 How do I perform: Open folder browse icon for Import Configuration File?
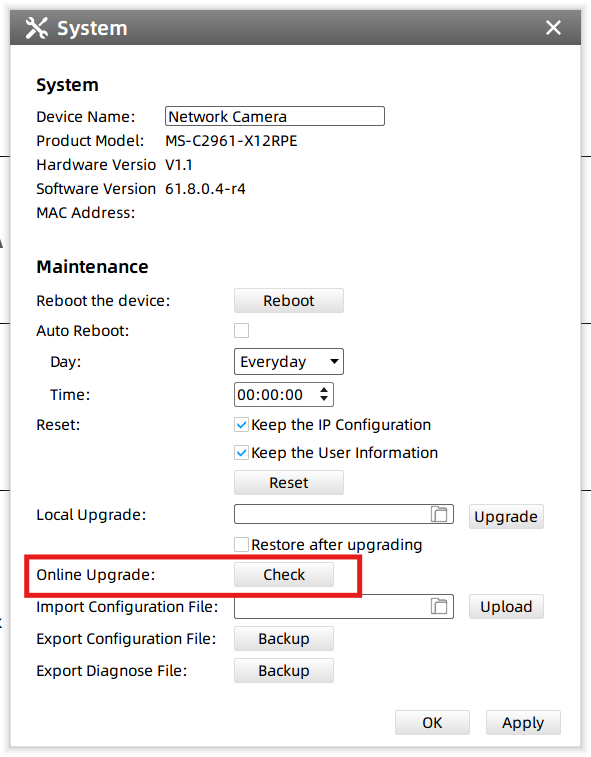click(x=439, y=606)
